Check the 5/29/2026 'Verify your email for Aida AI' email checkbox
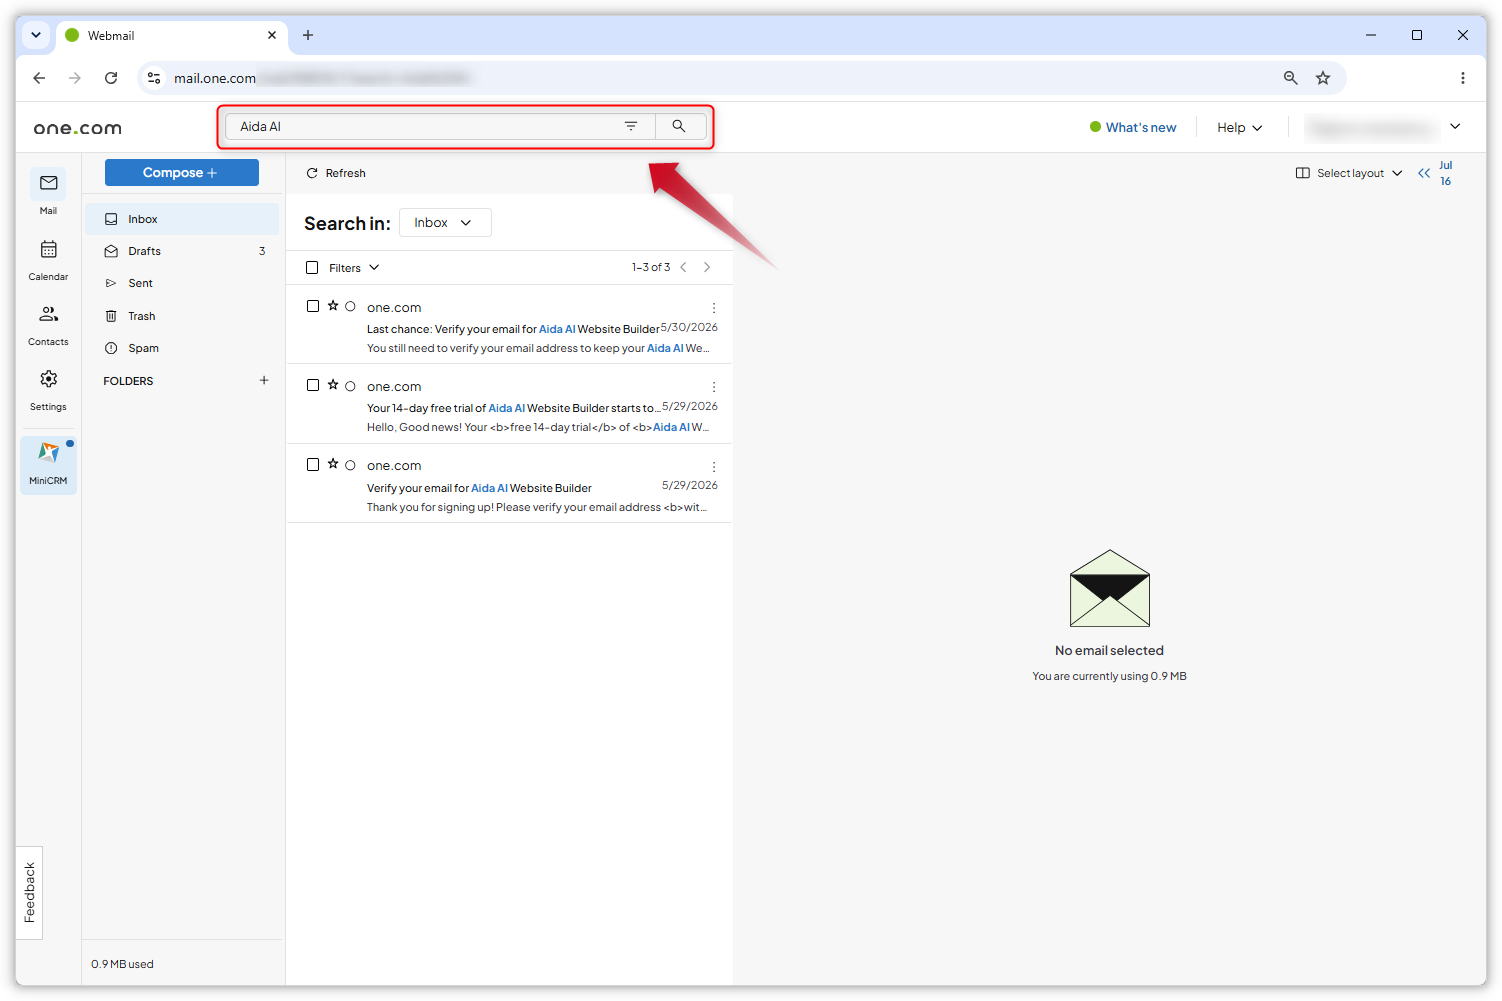Image resolution: width=1502 pixels, height=1001 pixels. (313, 464)
